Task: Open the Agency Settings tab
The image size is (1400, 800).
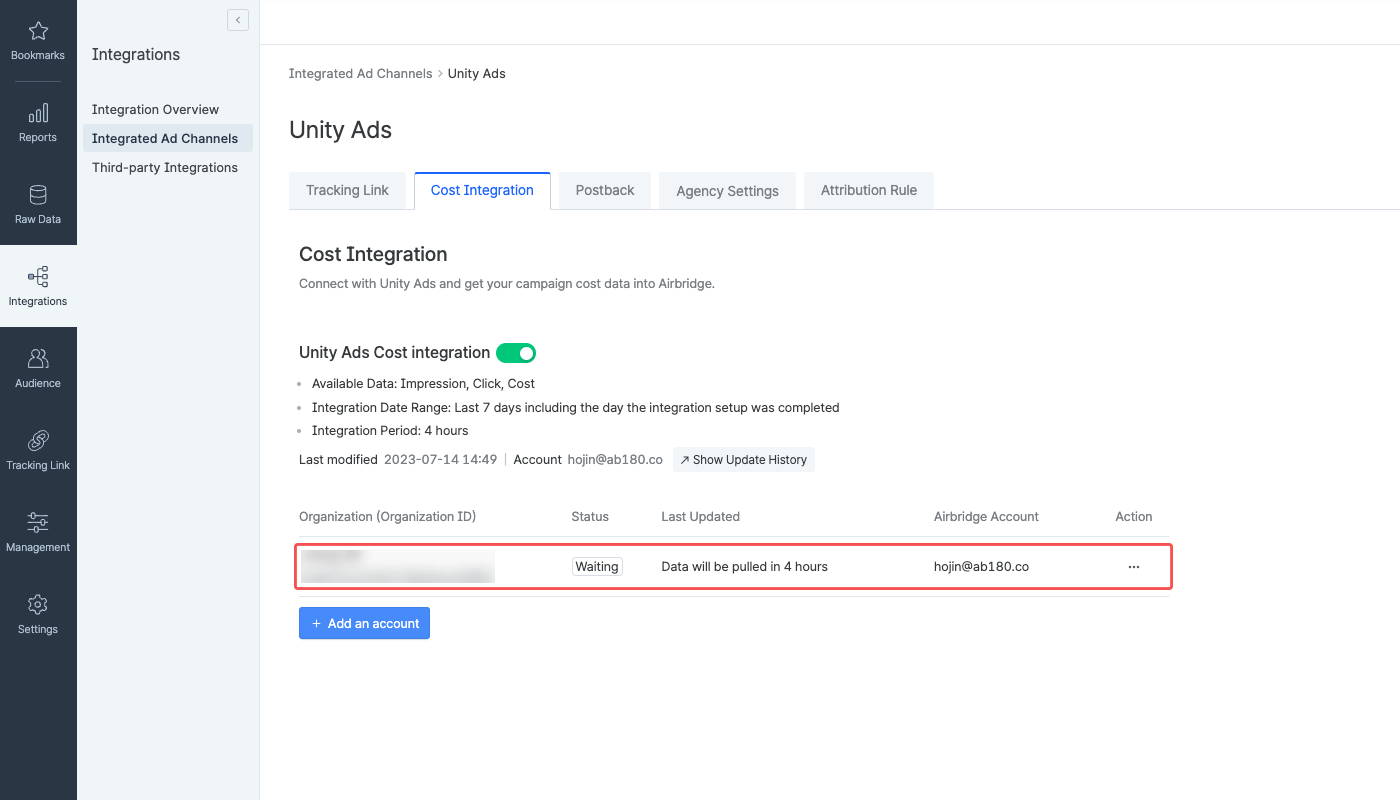Action: coord(727,190)
